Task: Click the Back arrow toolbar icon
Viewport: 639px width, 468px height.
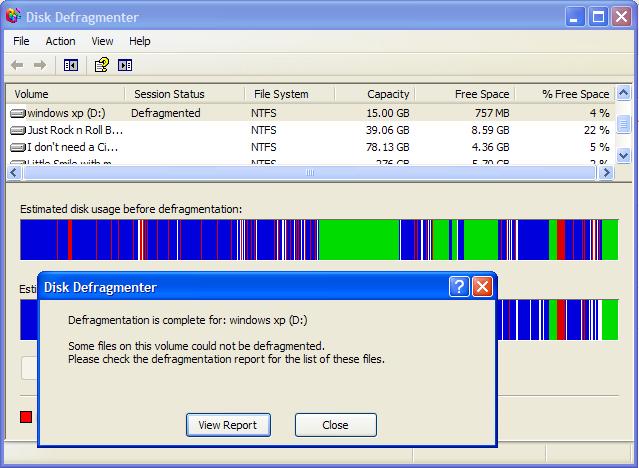Action: click(x=17, y=65)
